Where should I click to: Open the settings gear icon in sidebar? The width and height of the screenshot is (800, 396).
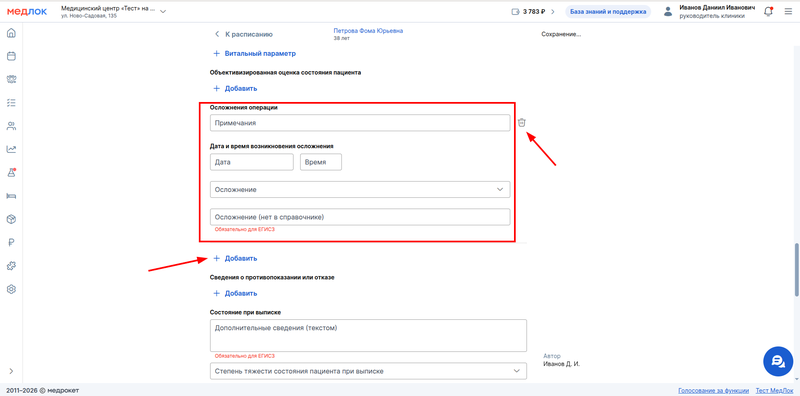[x=11, y=289]
